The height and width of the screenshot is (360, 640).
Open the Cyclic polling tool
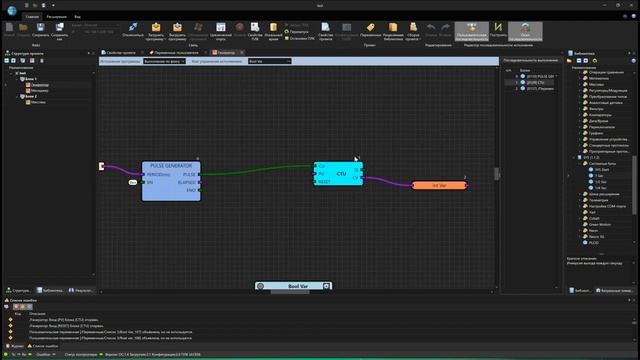(x=221, y=27)
